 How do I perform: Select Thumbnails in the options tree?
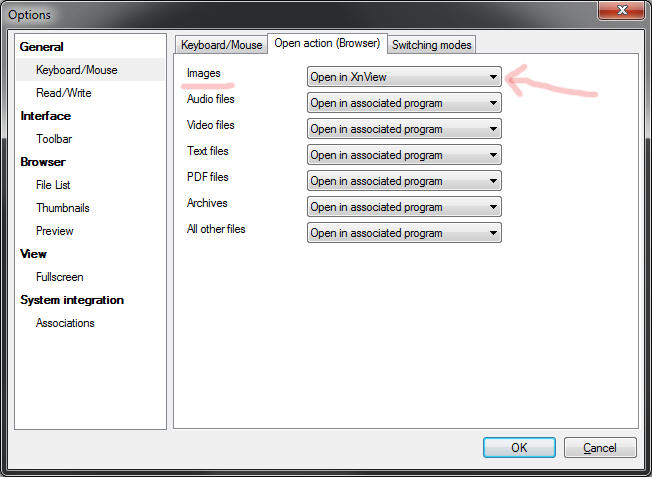coord(63,208)
